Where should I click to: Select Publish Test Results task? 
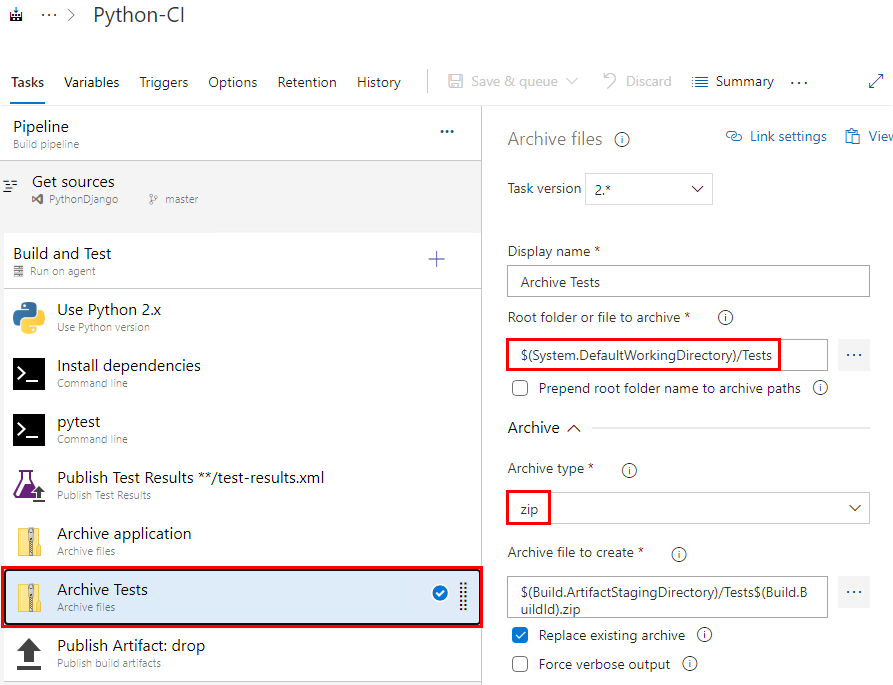[x=242, y=486]
